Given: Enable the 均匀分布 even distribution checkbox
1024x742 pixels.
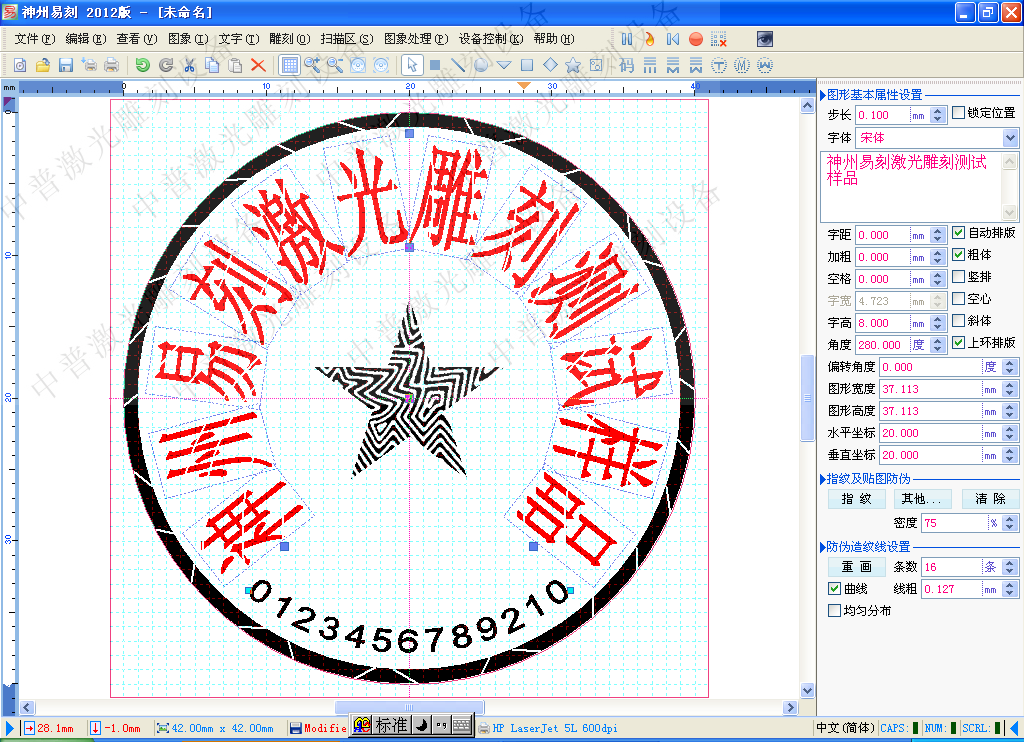Looking at the screenshot, I should pos(834,610).
